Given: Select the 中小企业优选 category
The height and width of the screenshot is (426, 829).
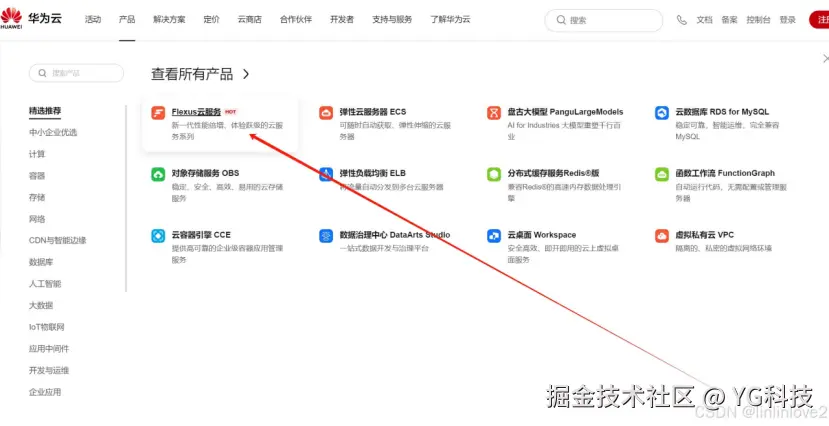Looking at the screenshot, I should [x=53, y=132].
